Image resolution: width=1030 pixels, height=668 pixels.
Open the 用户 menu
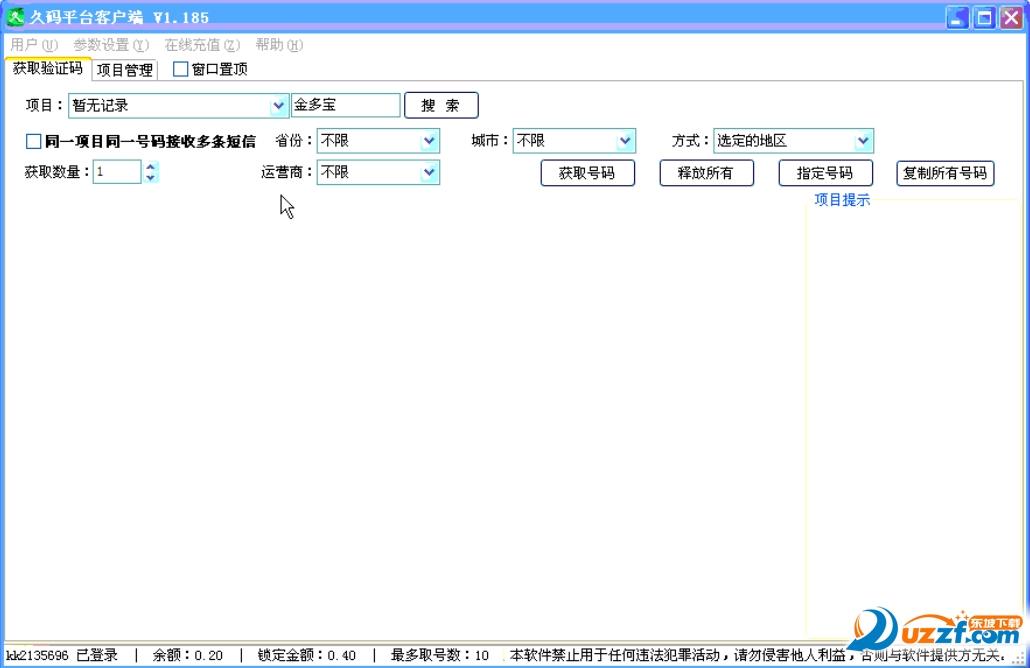(34, 44)
